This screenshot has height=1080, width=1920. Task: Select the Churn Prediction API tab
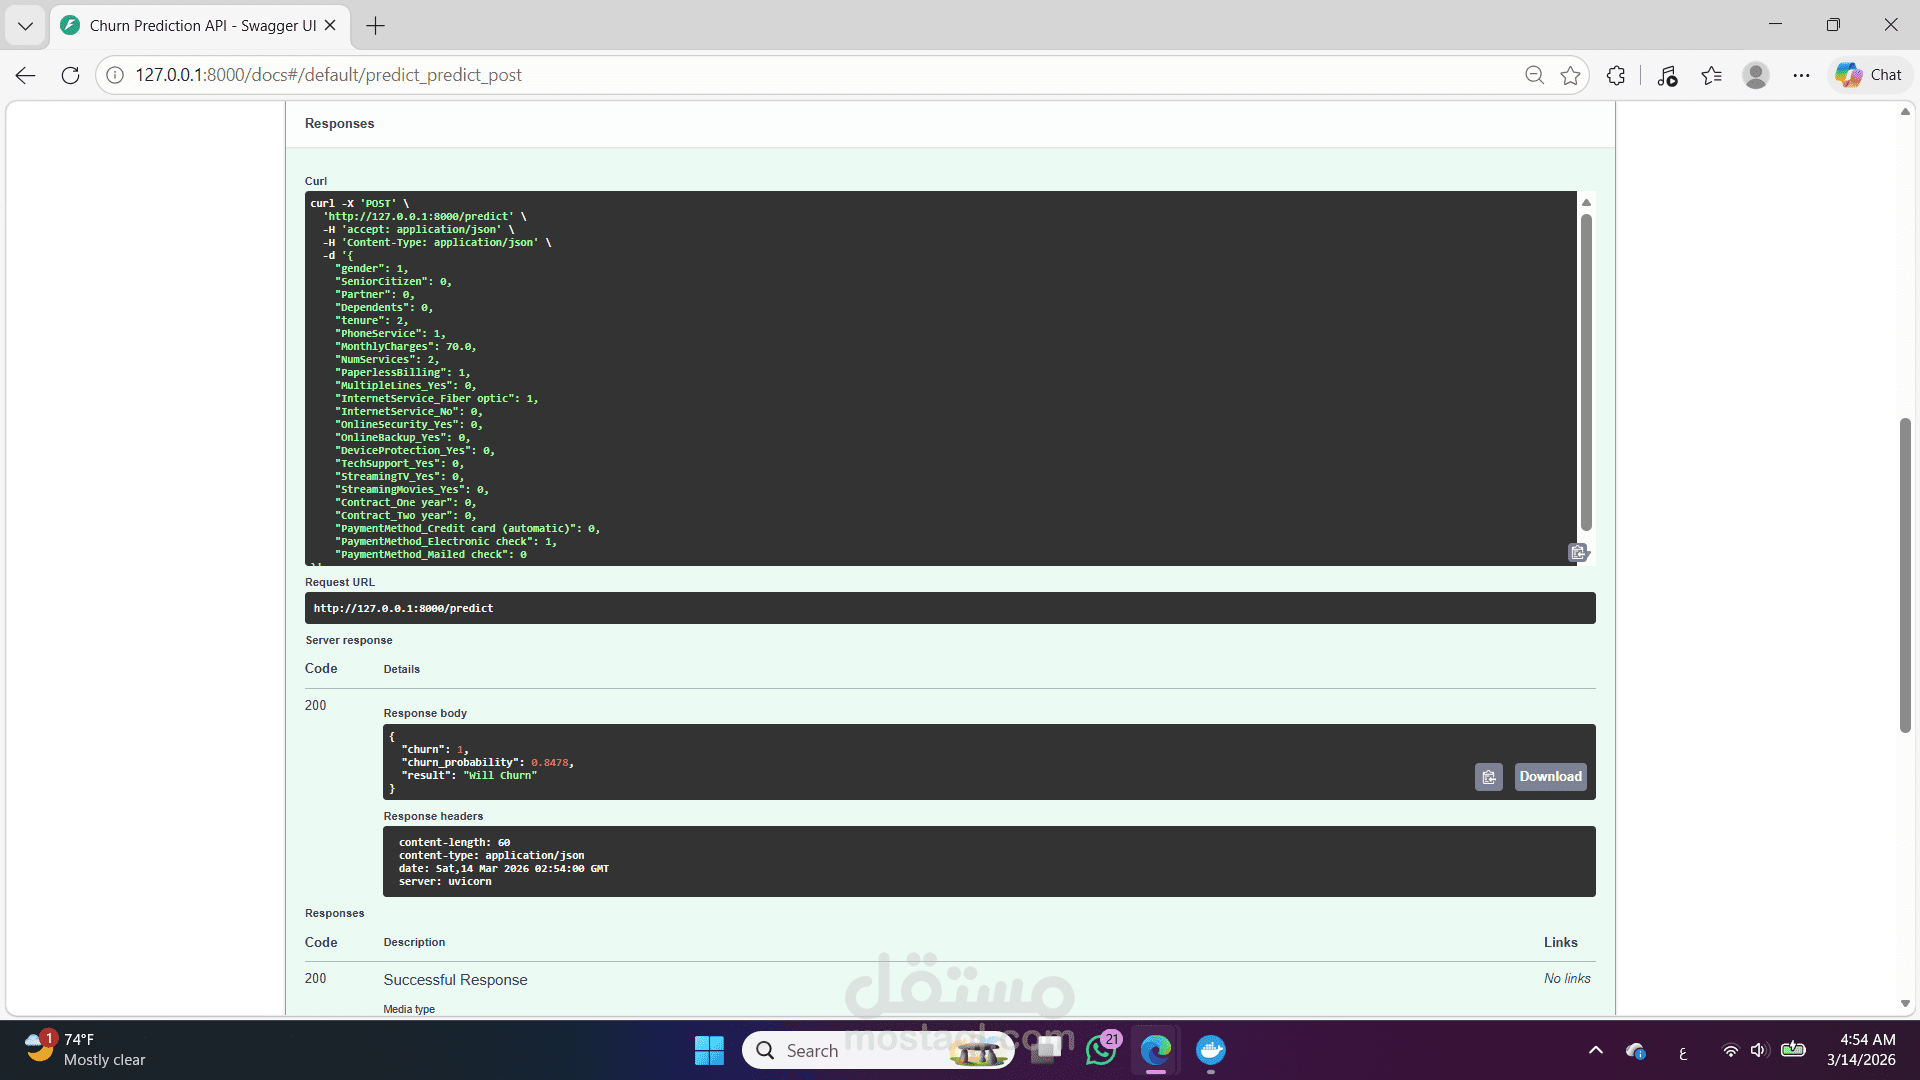click(x=200, y=26)
